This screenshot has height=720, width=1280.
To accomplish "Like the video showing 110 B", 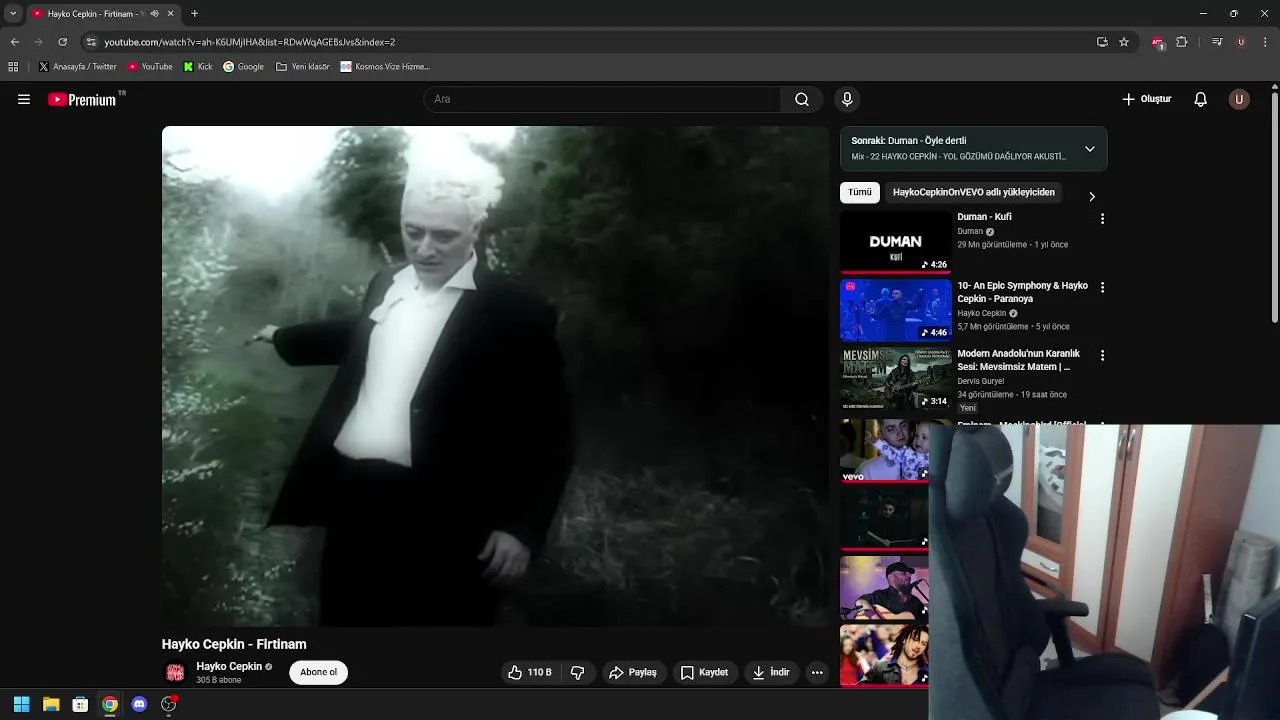I will tap(530, 672).
